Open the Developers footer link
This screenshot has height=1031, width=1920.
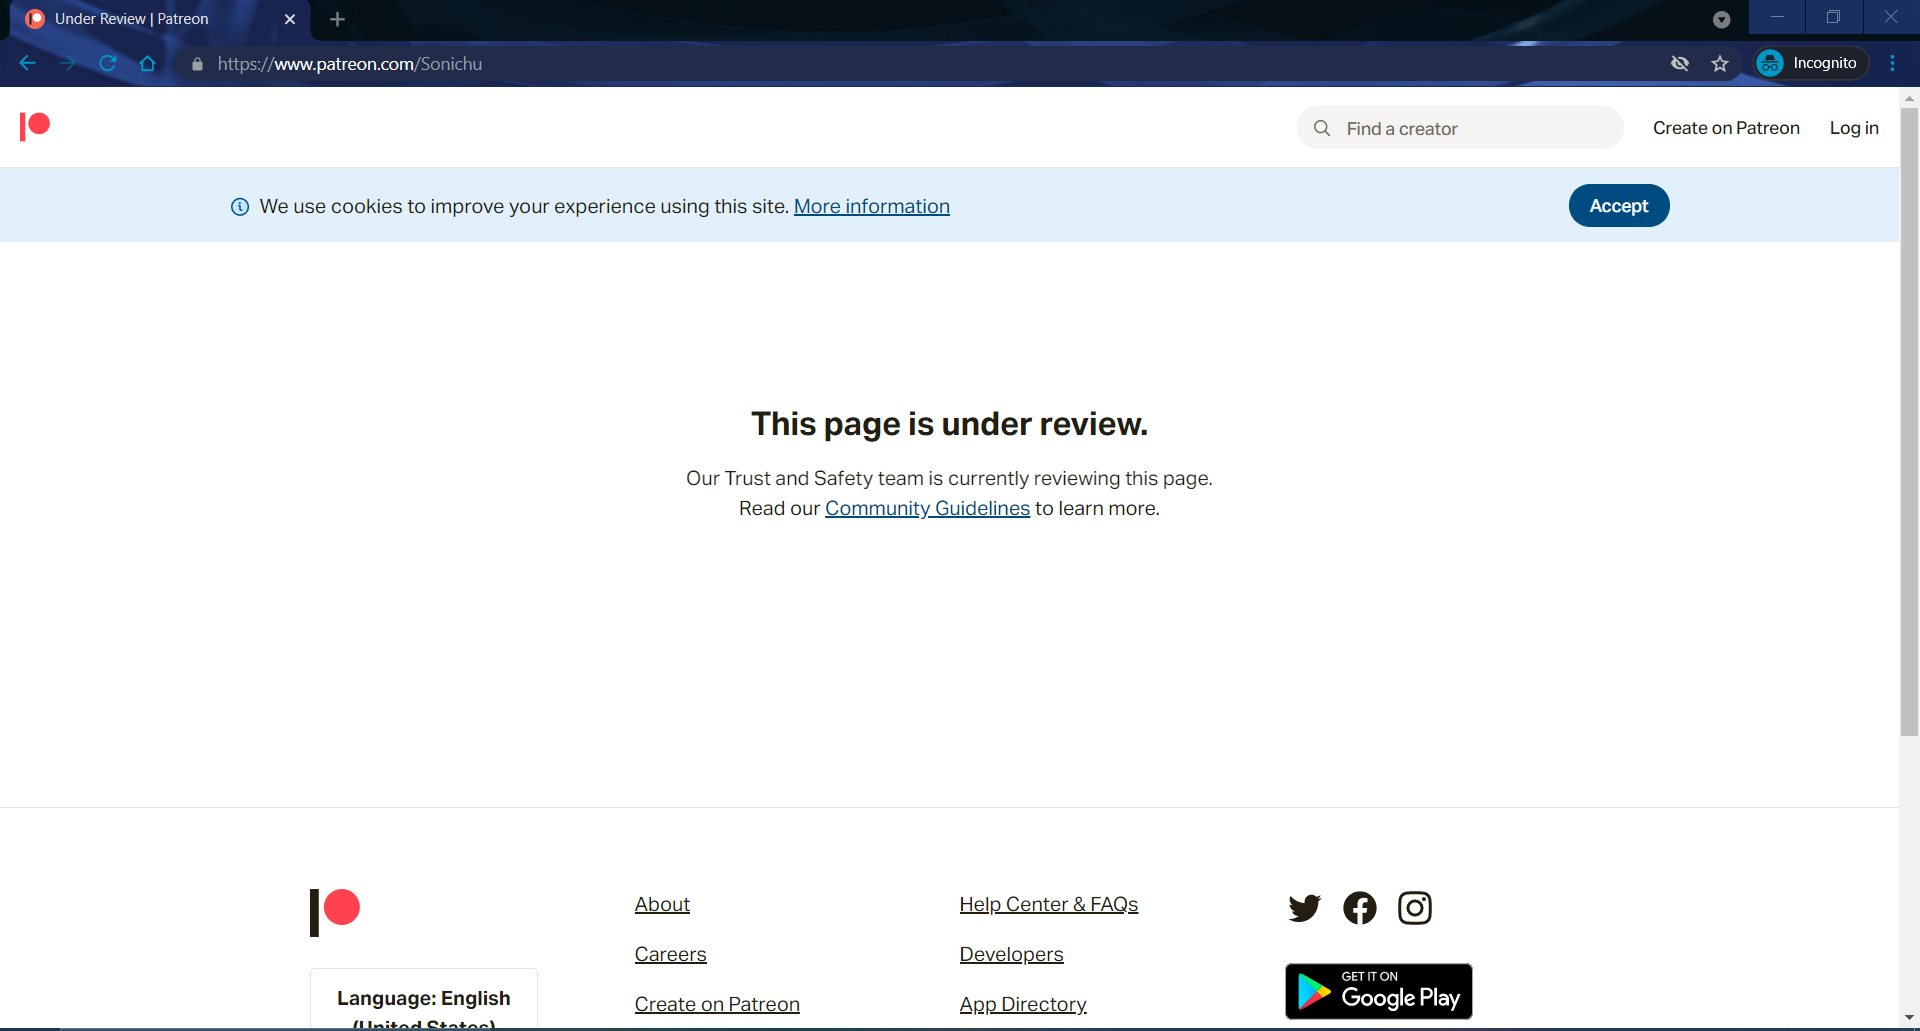1011,954
